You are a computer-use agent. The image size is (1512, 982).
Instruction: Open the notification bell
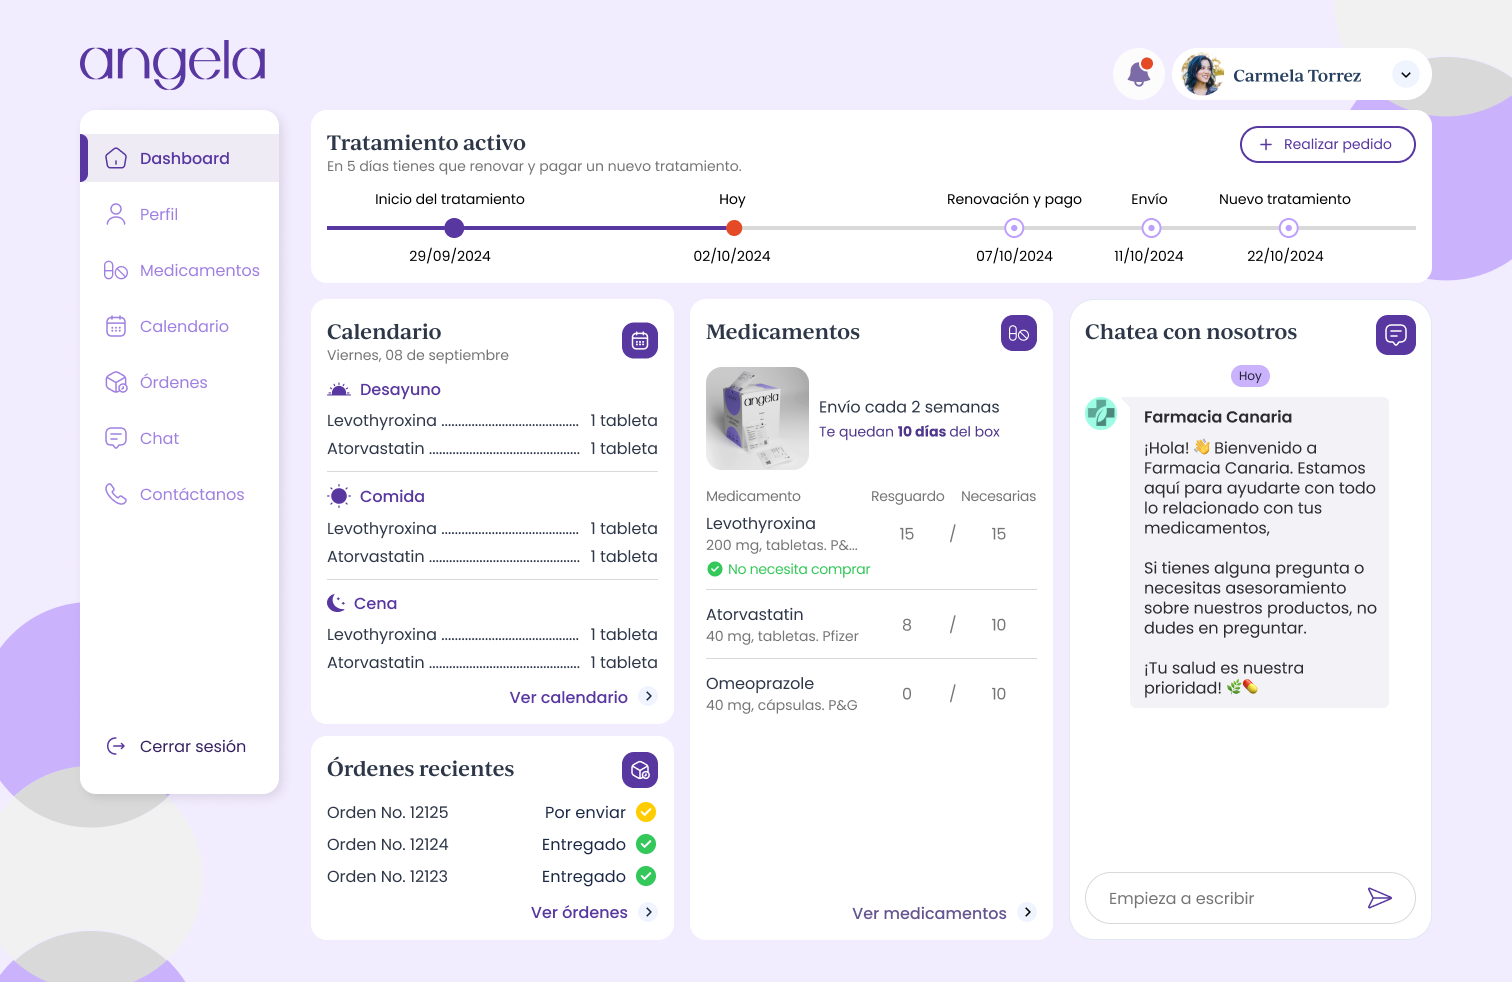click(x=1138, y=74)
